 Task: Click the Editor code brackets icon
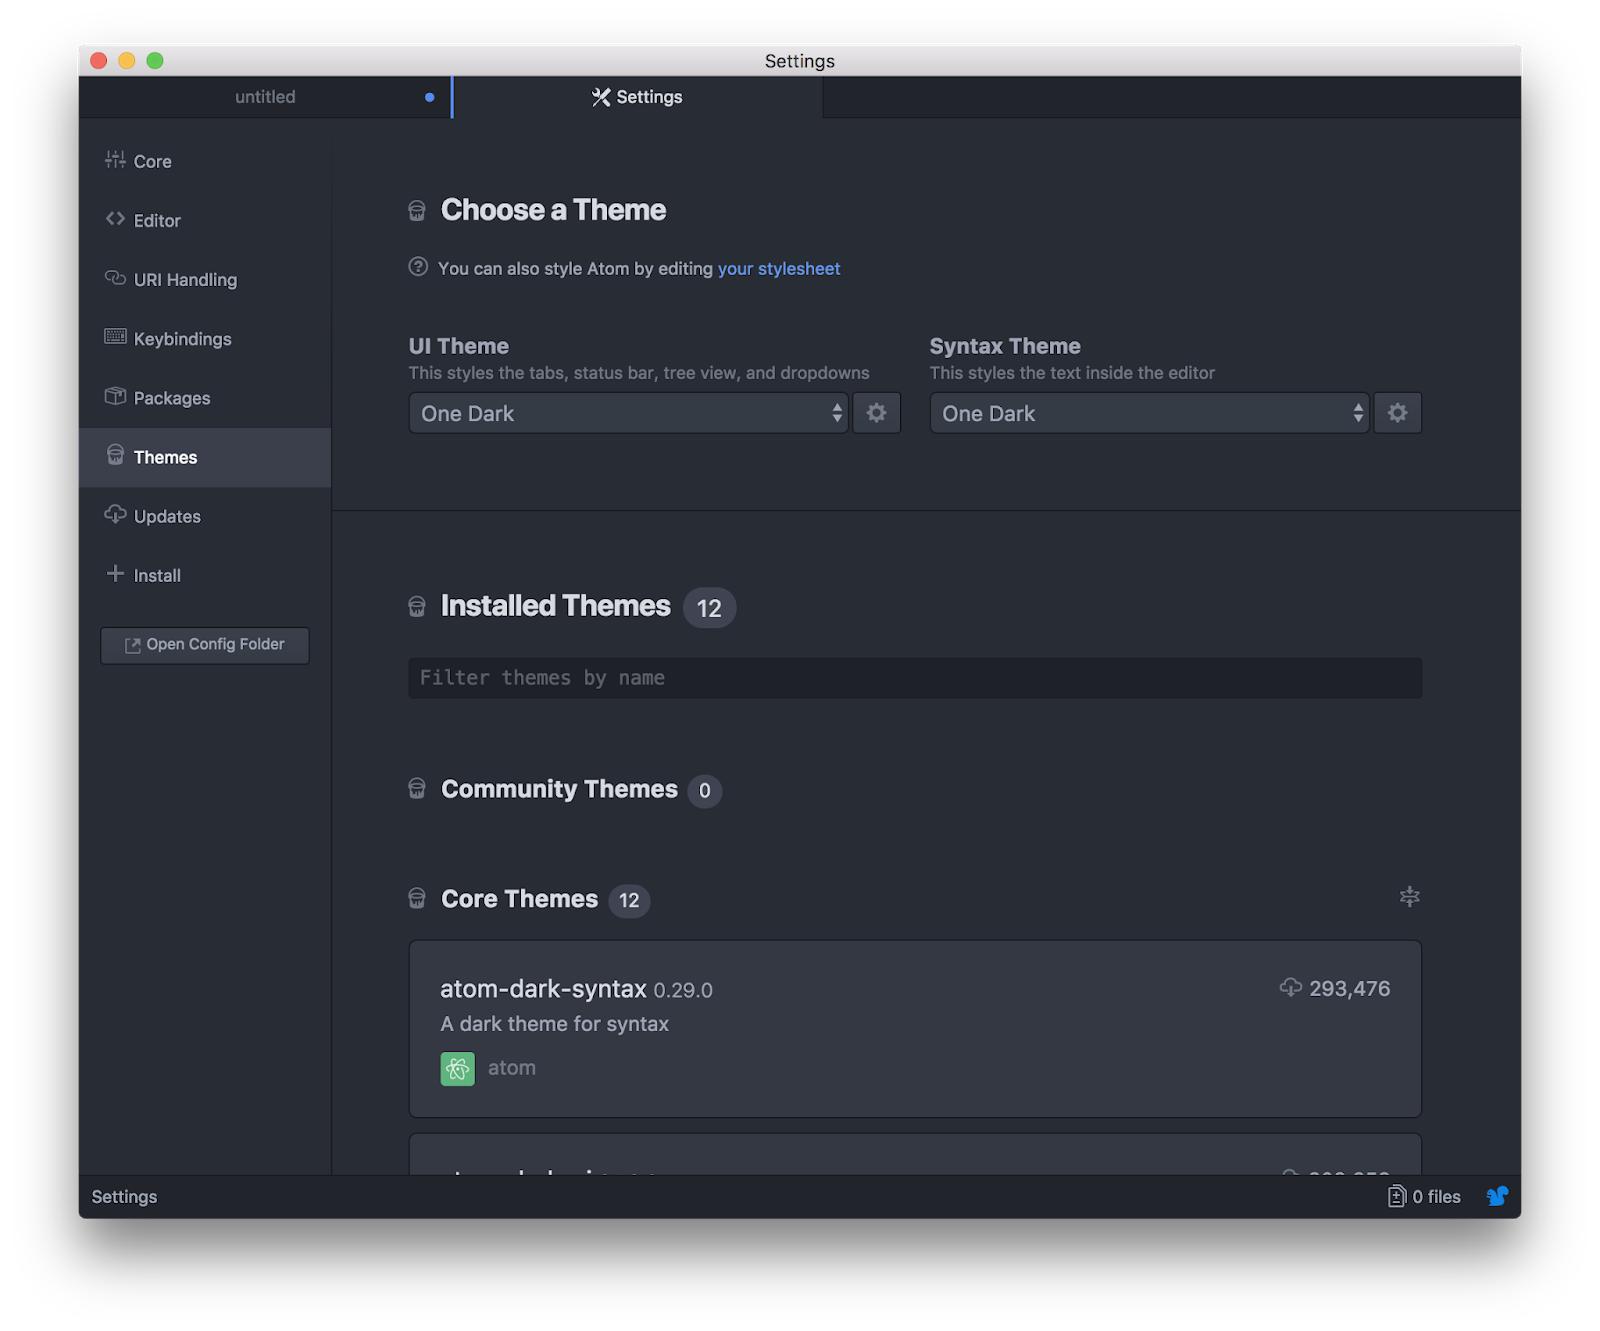115,219
